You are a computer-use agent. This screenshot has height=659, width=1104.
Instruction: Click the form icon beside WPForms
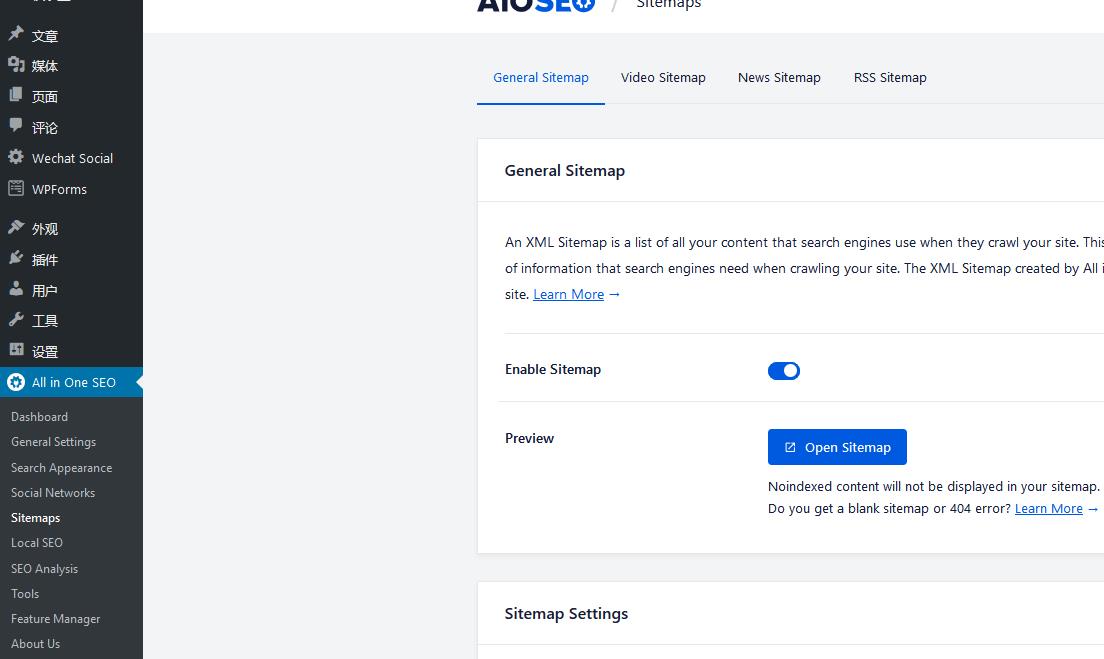(15, 188)
